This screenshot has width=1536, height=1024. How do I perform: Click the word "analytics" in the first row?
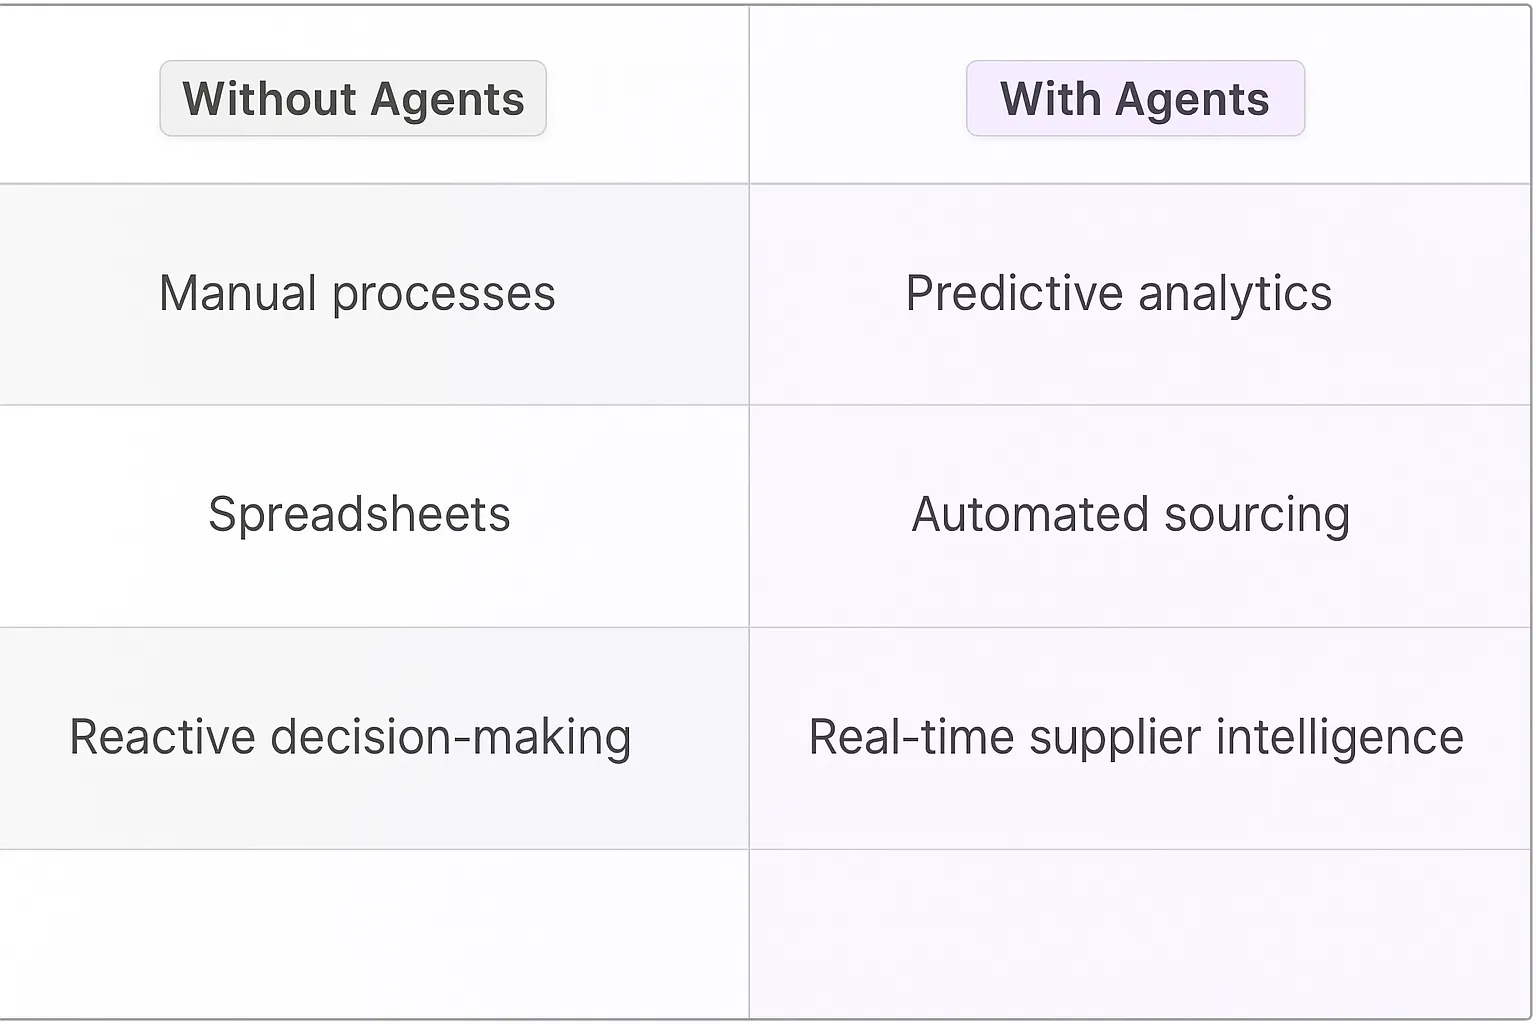[1235, 294]
